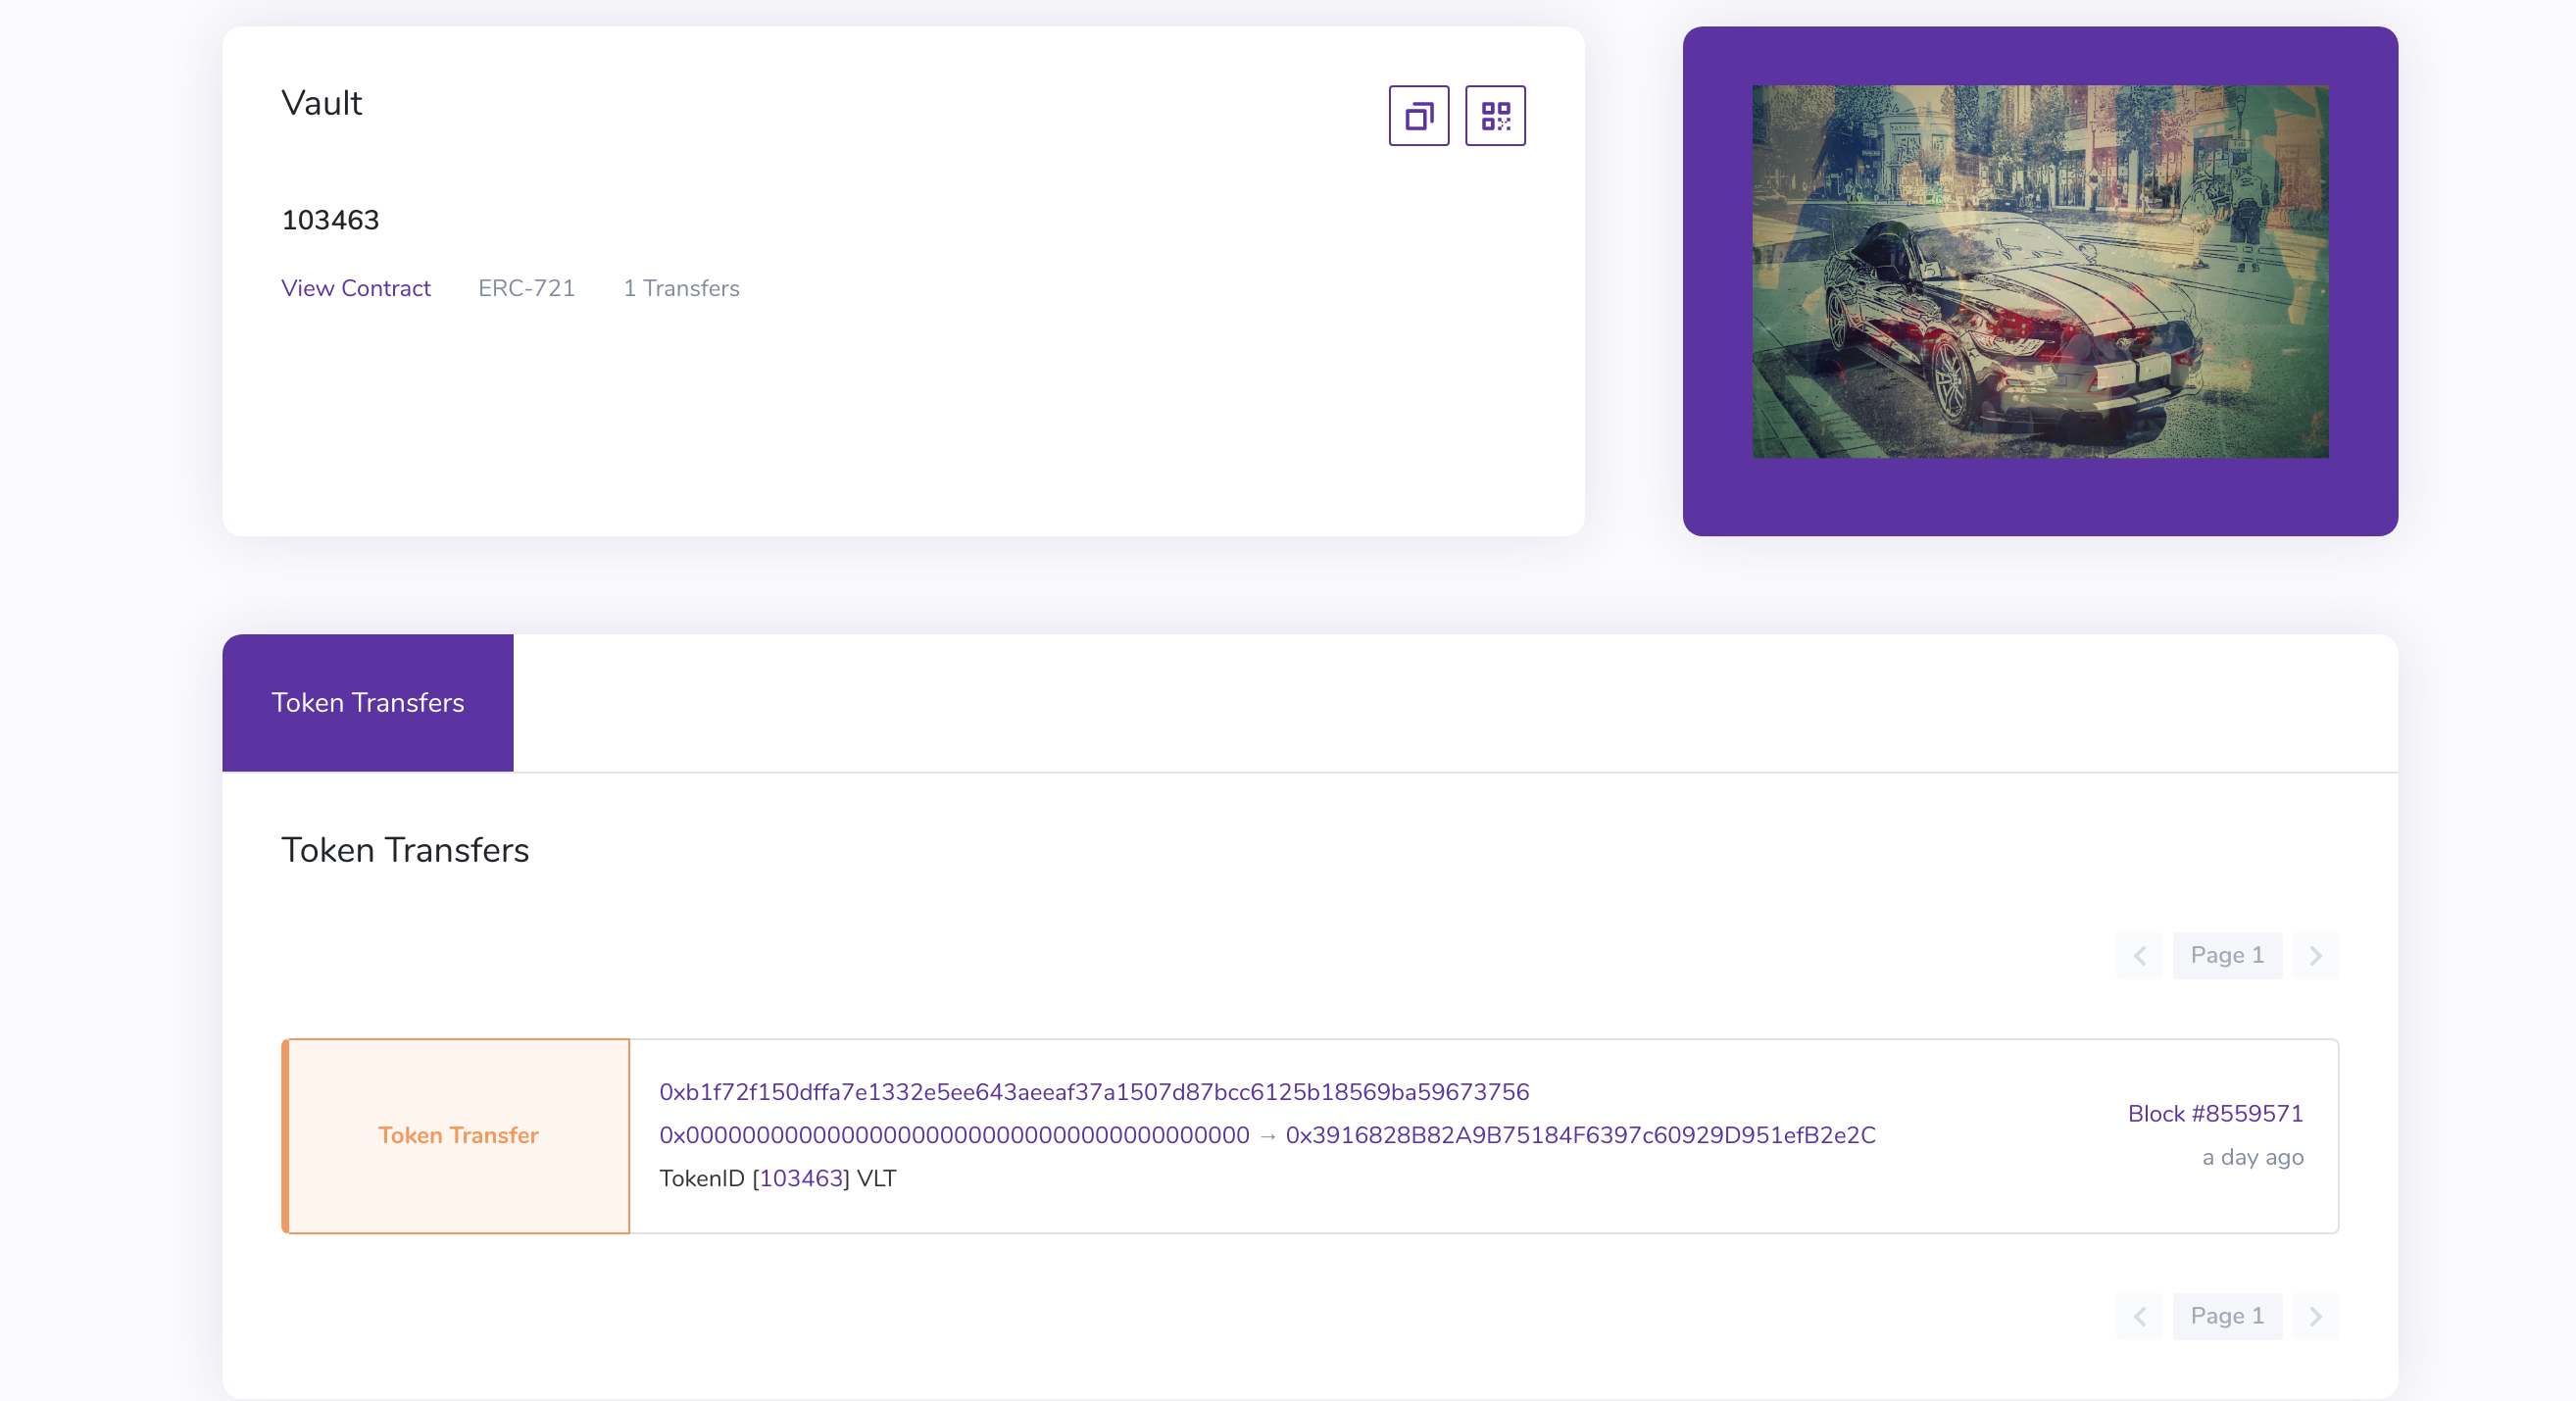Open recipient address 0x3916828B82A9B75184F6397c60929D951efB2e2C
The height and width of the screenshot is (1401, 2576).
click(1580, 1135)
